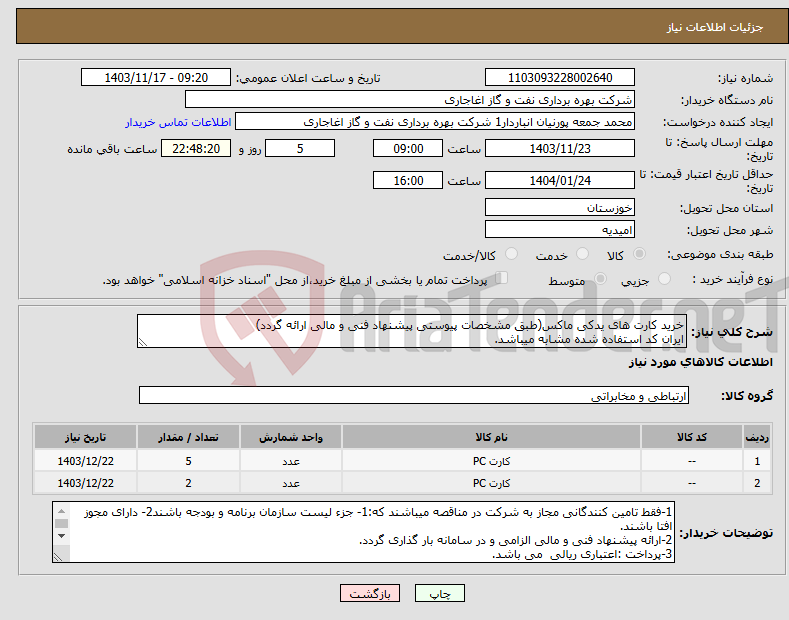Screen dimensions: 789x620
Task: Click the announcement date field 1403/11/17 - 09:20
Action: (156, 78)
